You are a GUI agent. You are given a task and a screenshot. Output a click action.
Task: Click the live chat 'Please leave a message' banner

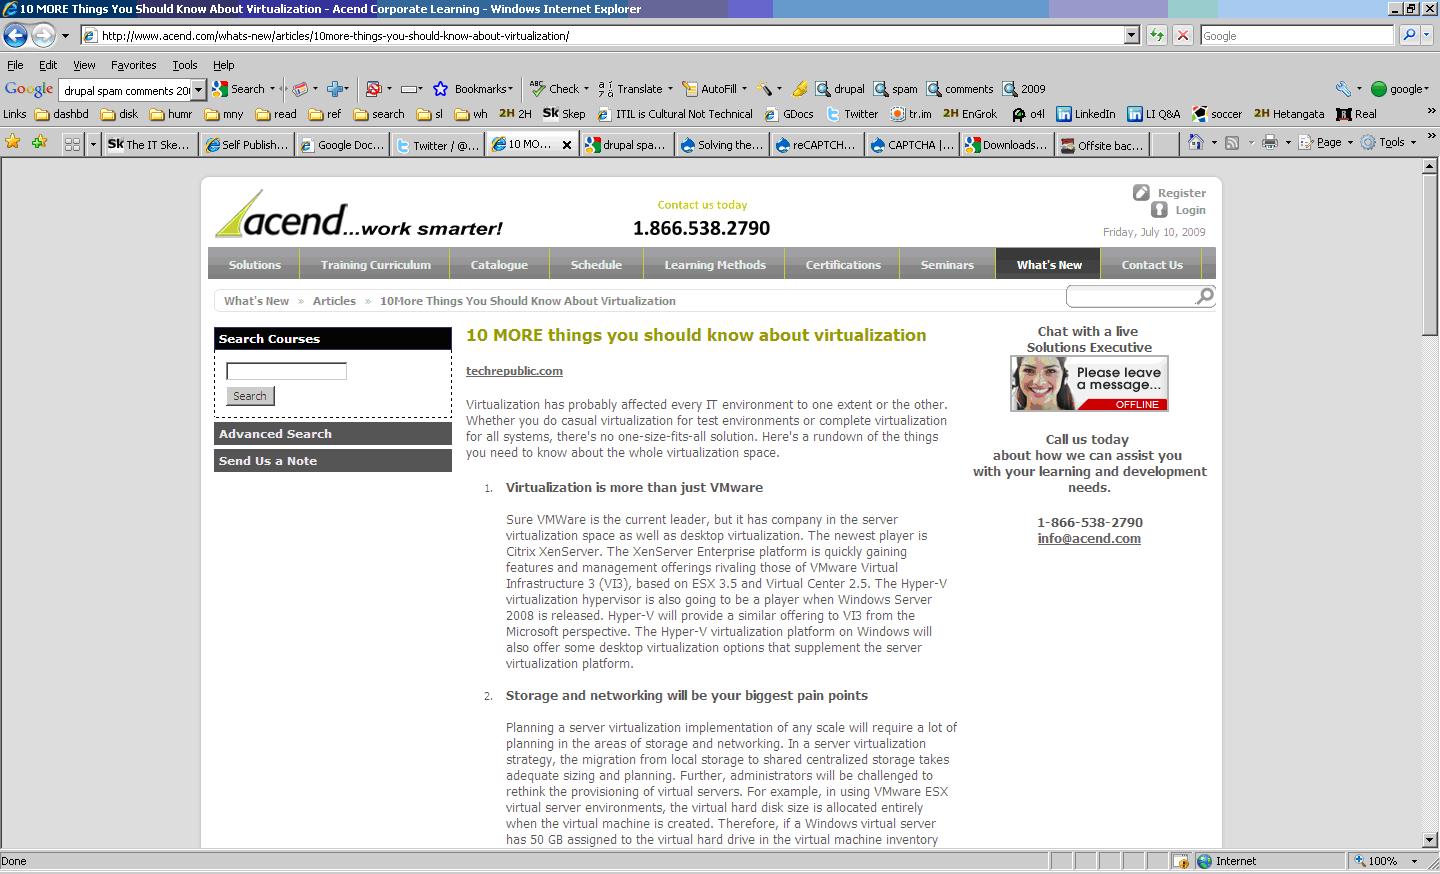click(x=1089, y=383)
